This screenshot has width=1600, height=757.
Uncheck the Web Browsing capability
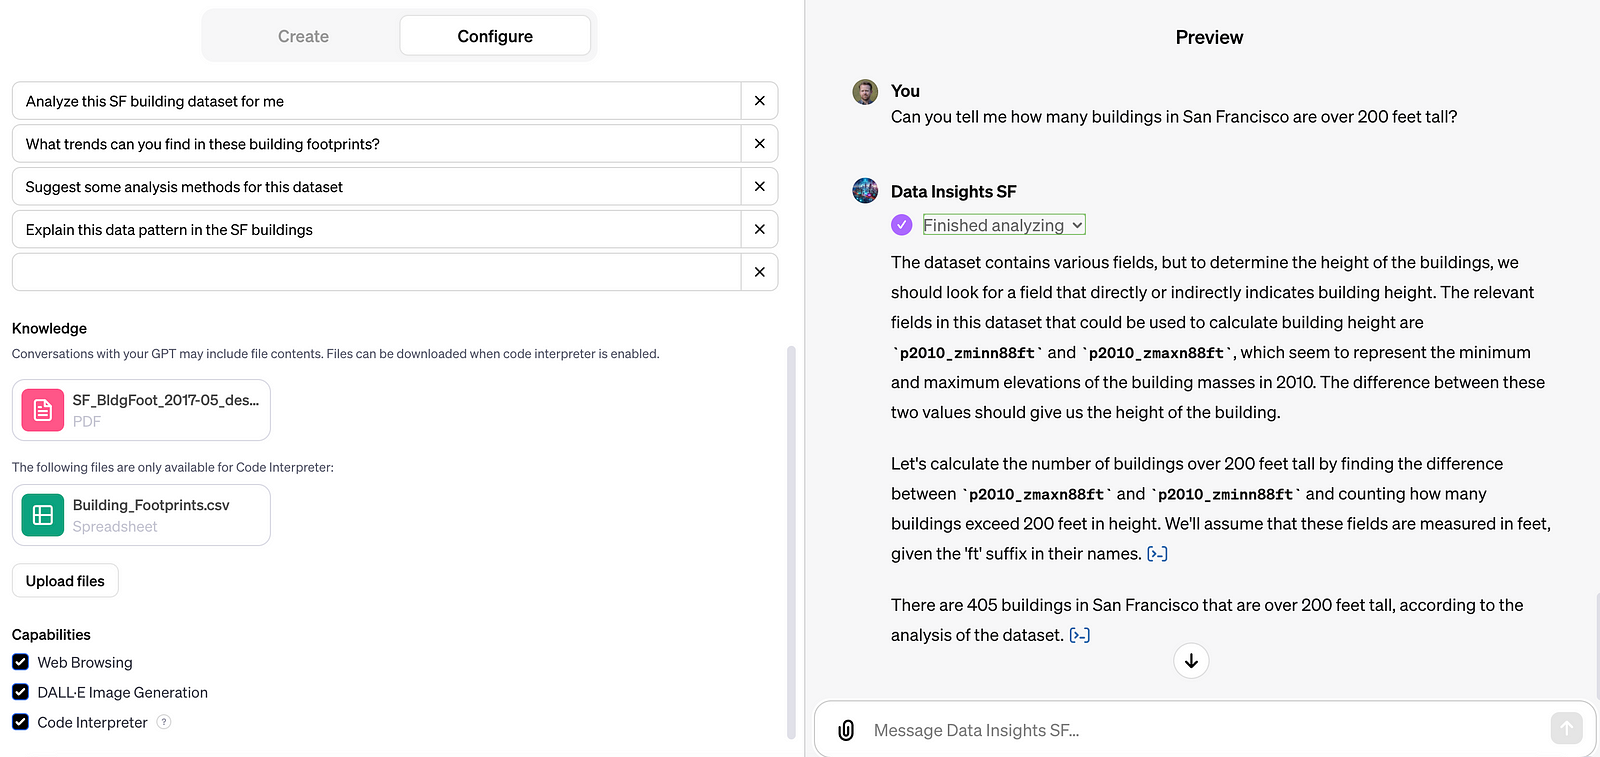[20, 662]
